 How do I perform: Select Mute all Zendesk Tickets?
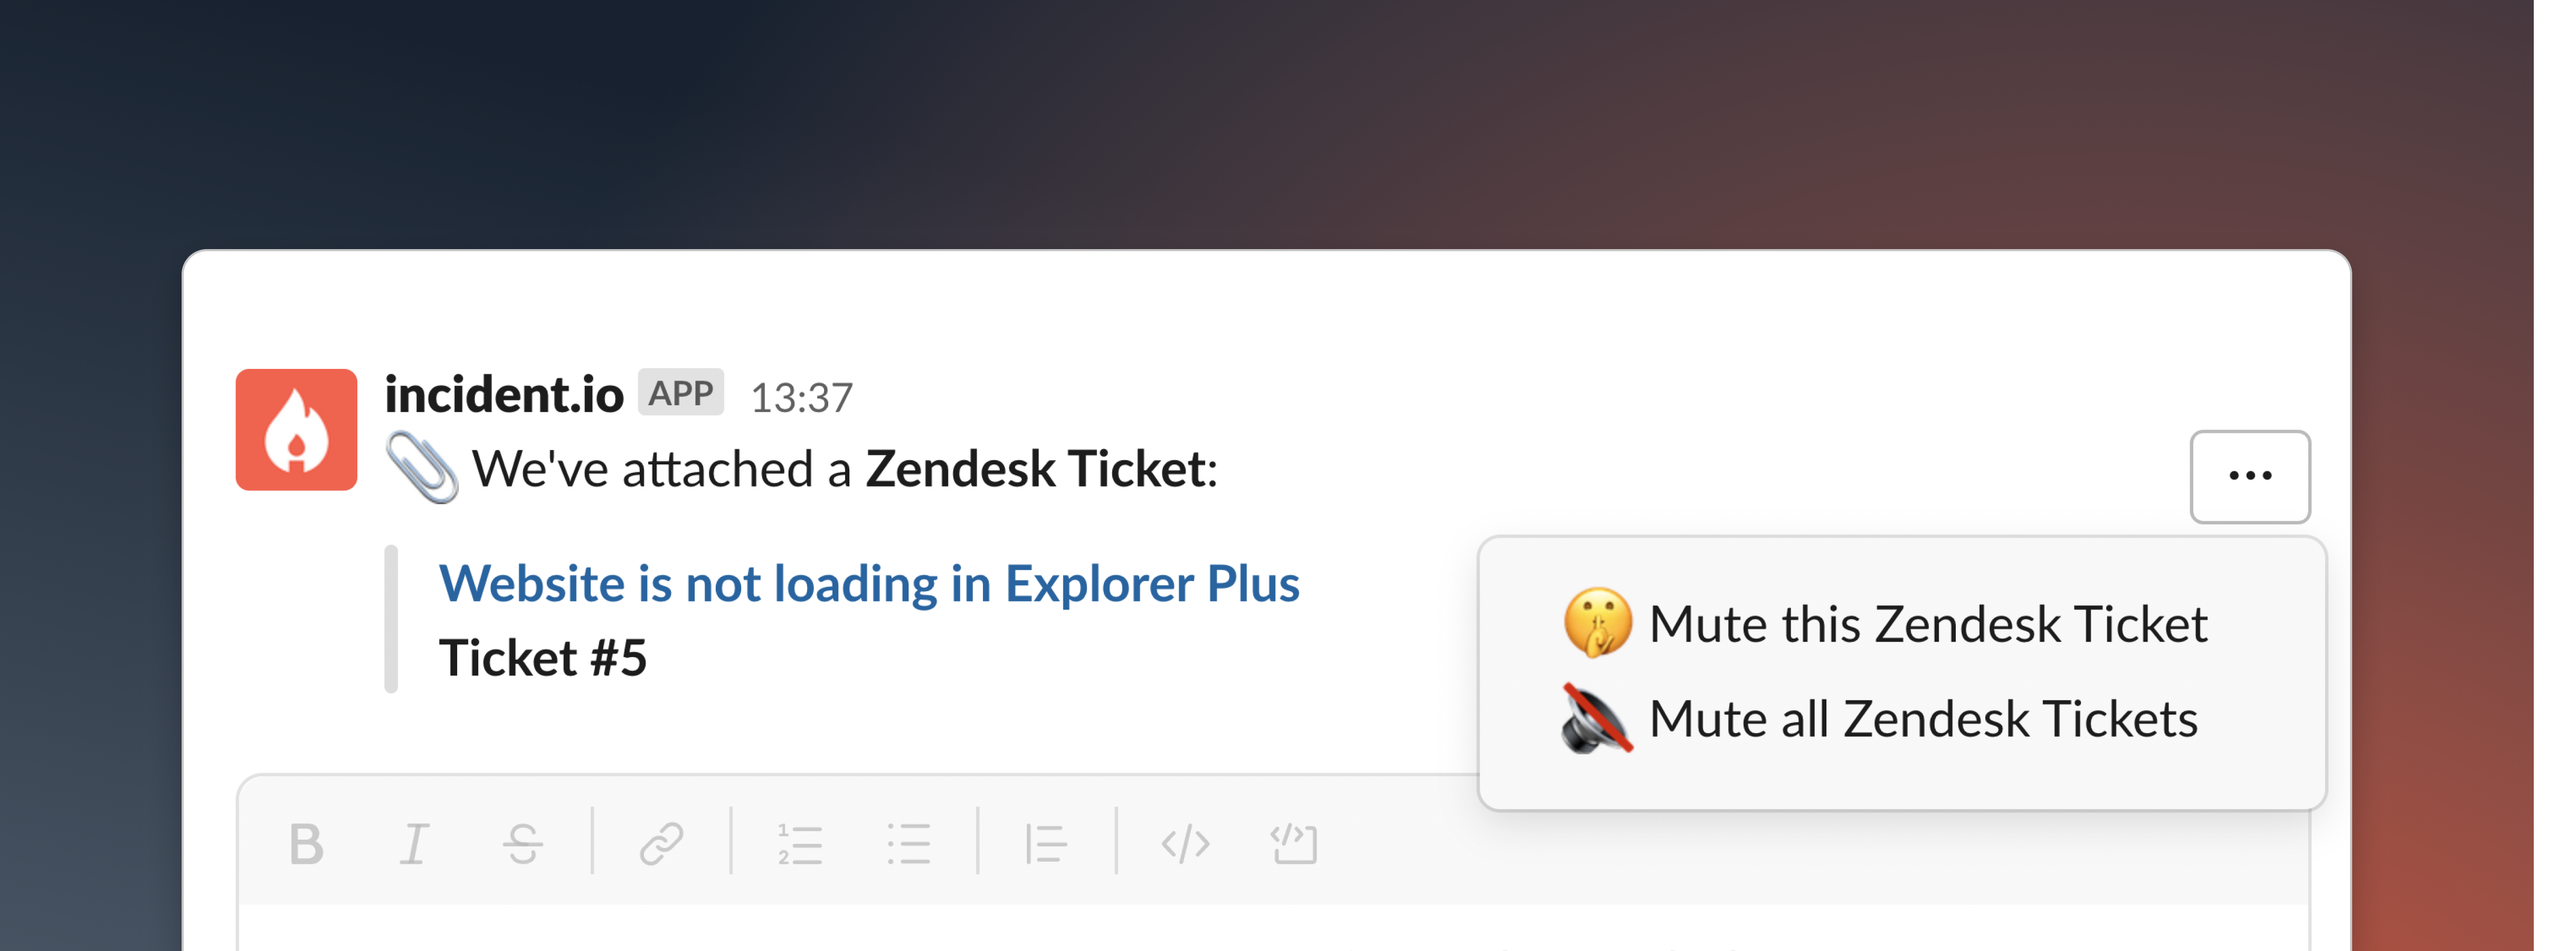pyautogui.click(x=1881, y=718)
